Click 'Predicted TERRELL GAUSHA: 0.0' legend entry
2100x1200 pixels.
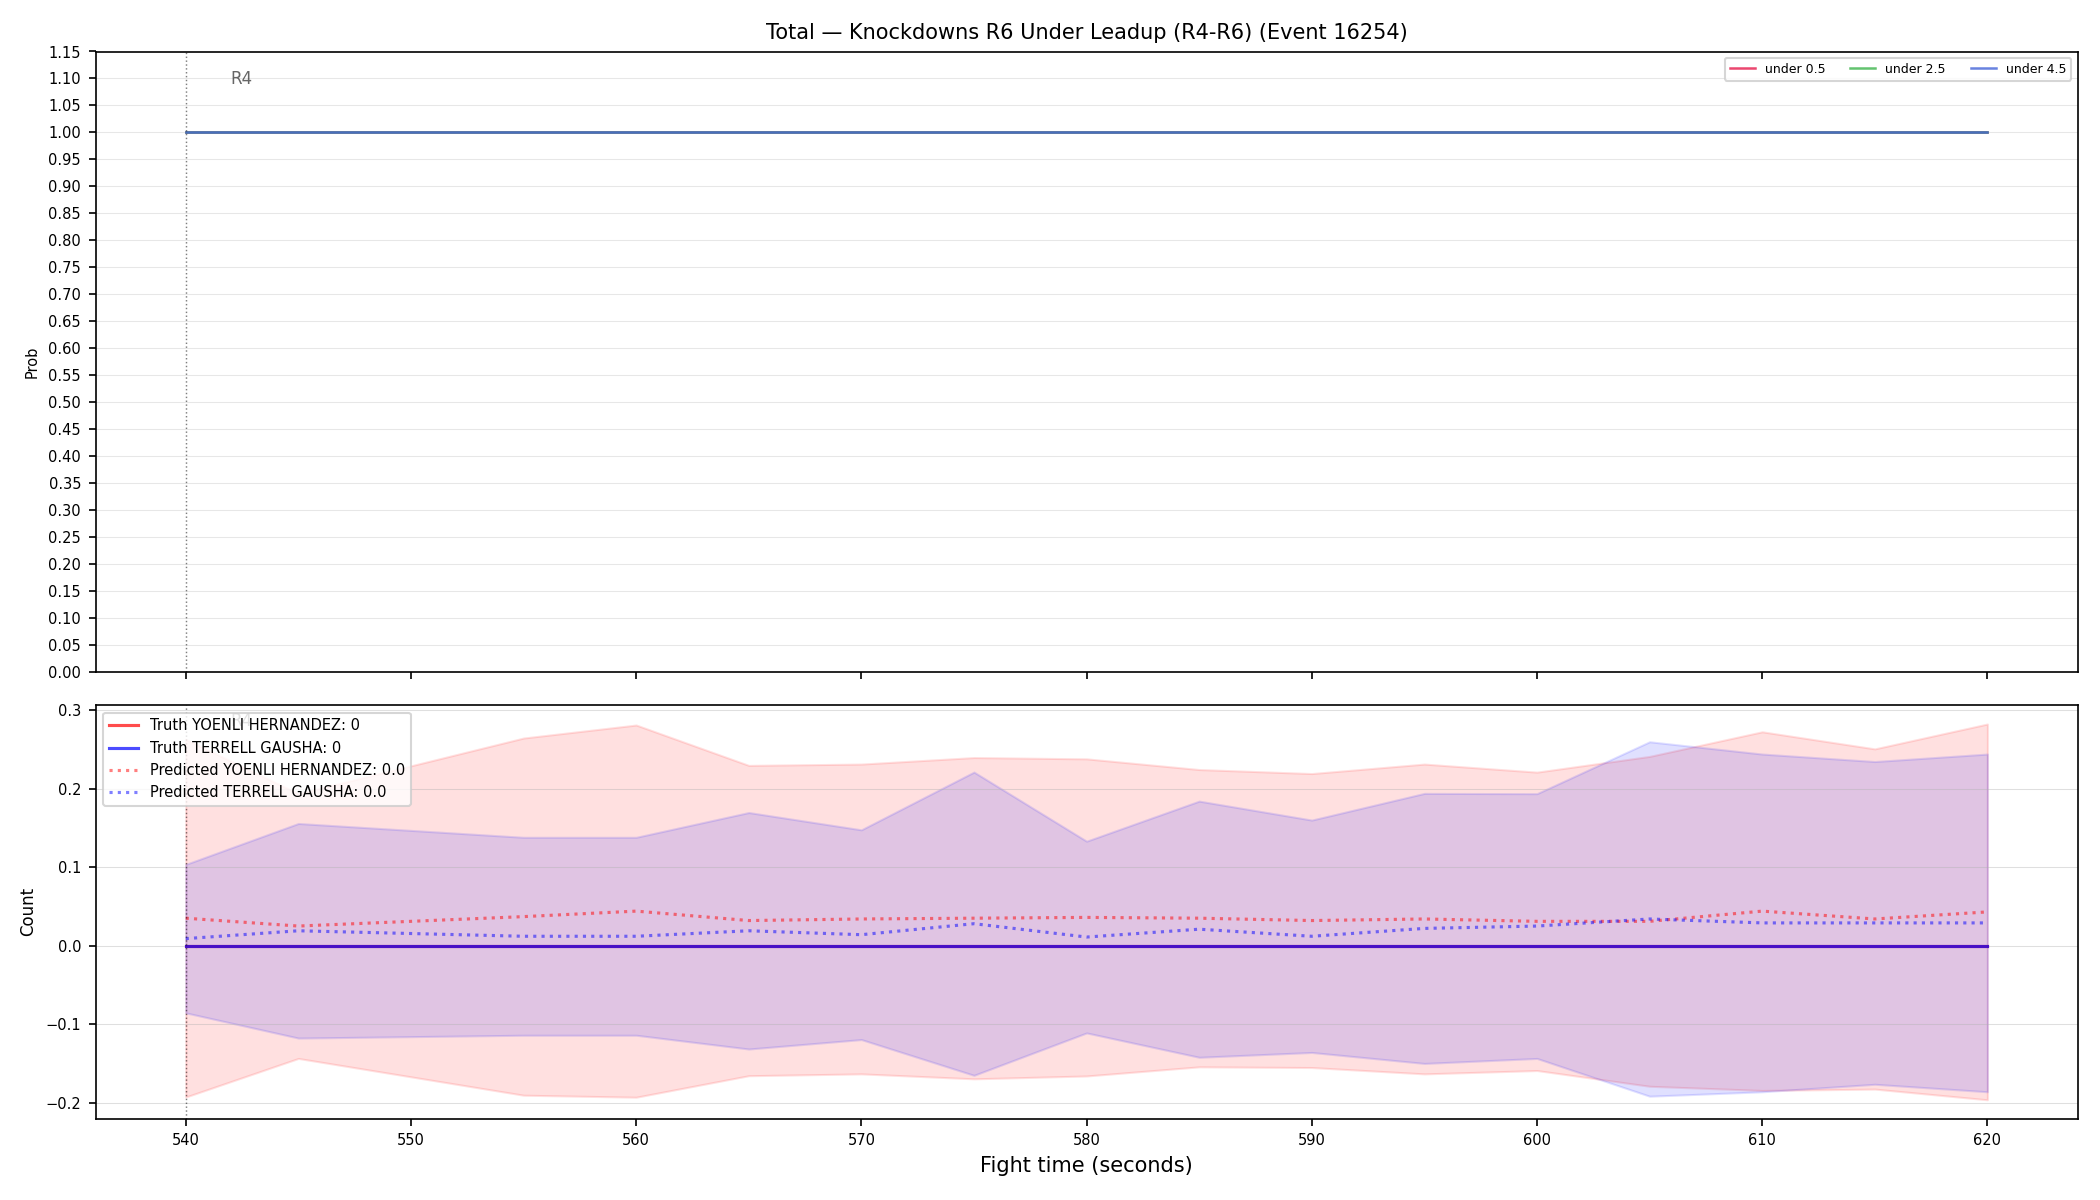(246, 792)
